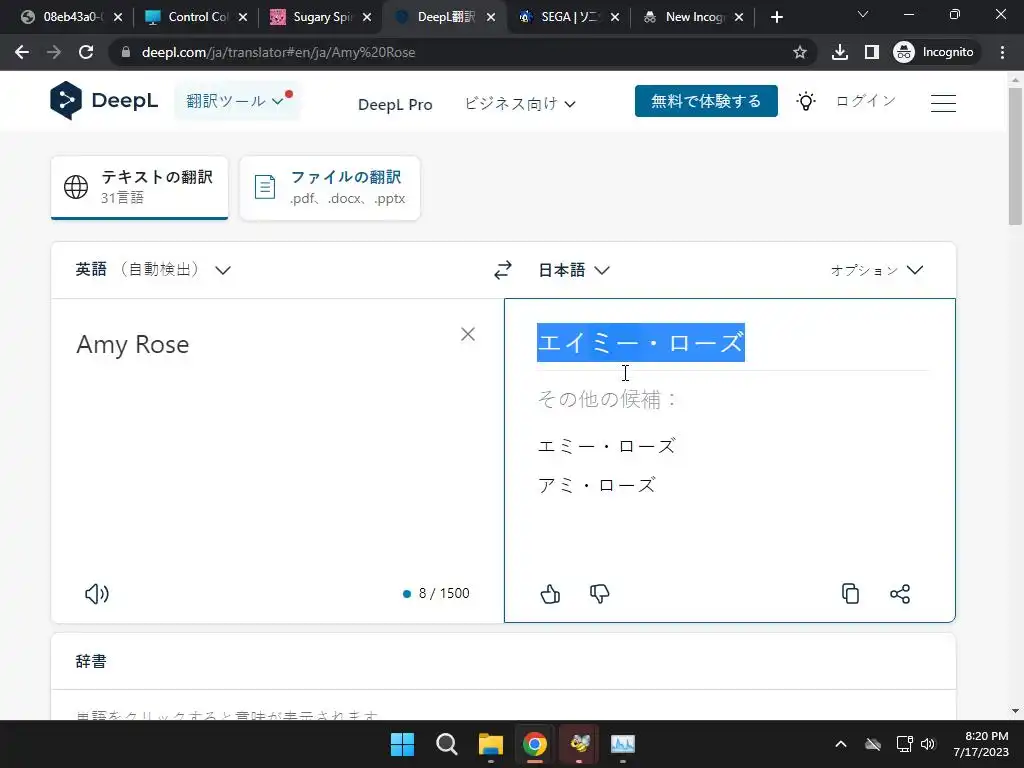Open Windows taskbar search

point(447,744)
